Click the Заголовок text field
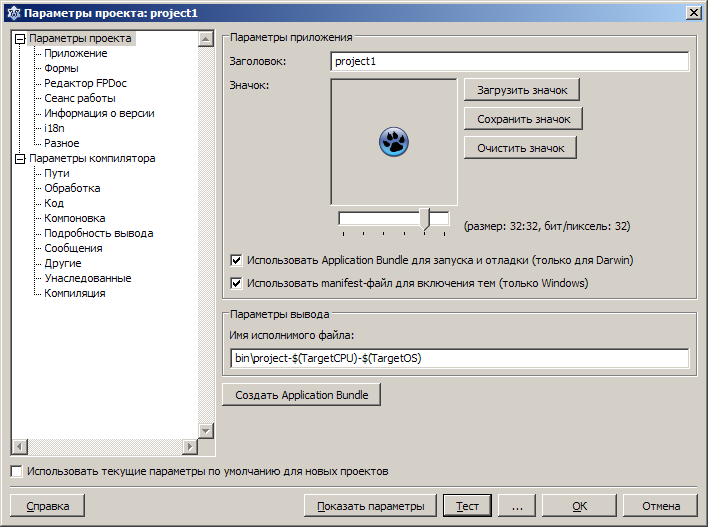708x527 pixels. coord(509,62)
